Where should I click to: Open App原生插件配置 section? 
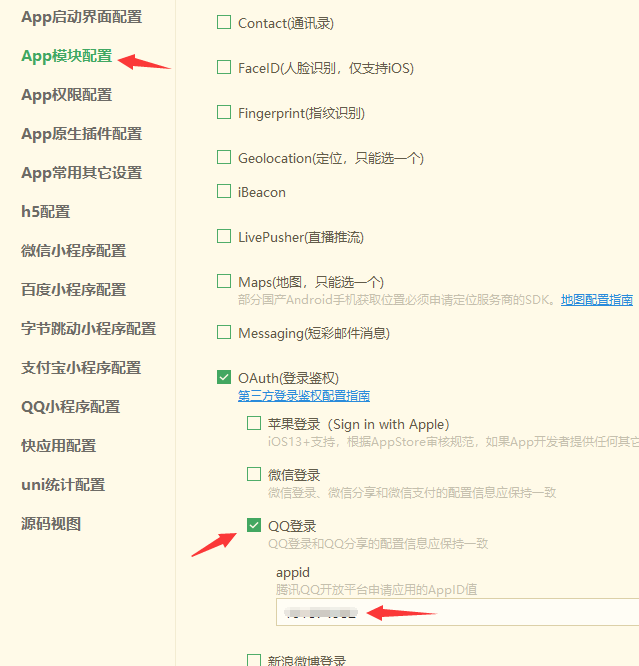(x=82, y=134)
